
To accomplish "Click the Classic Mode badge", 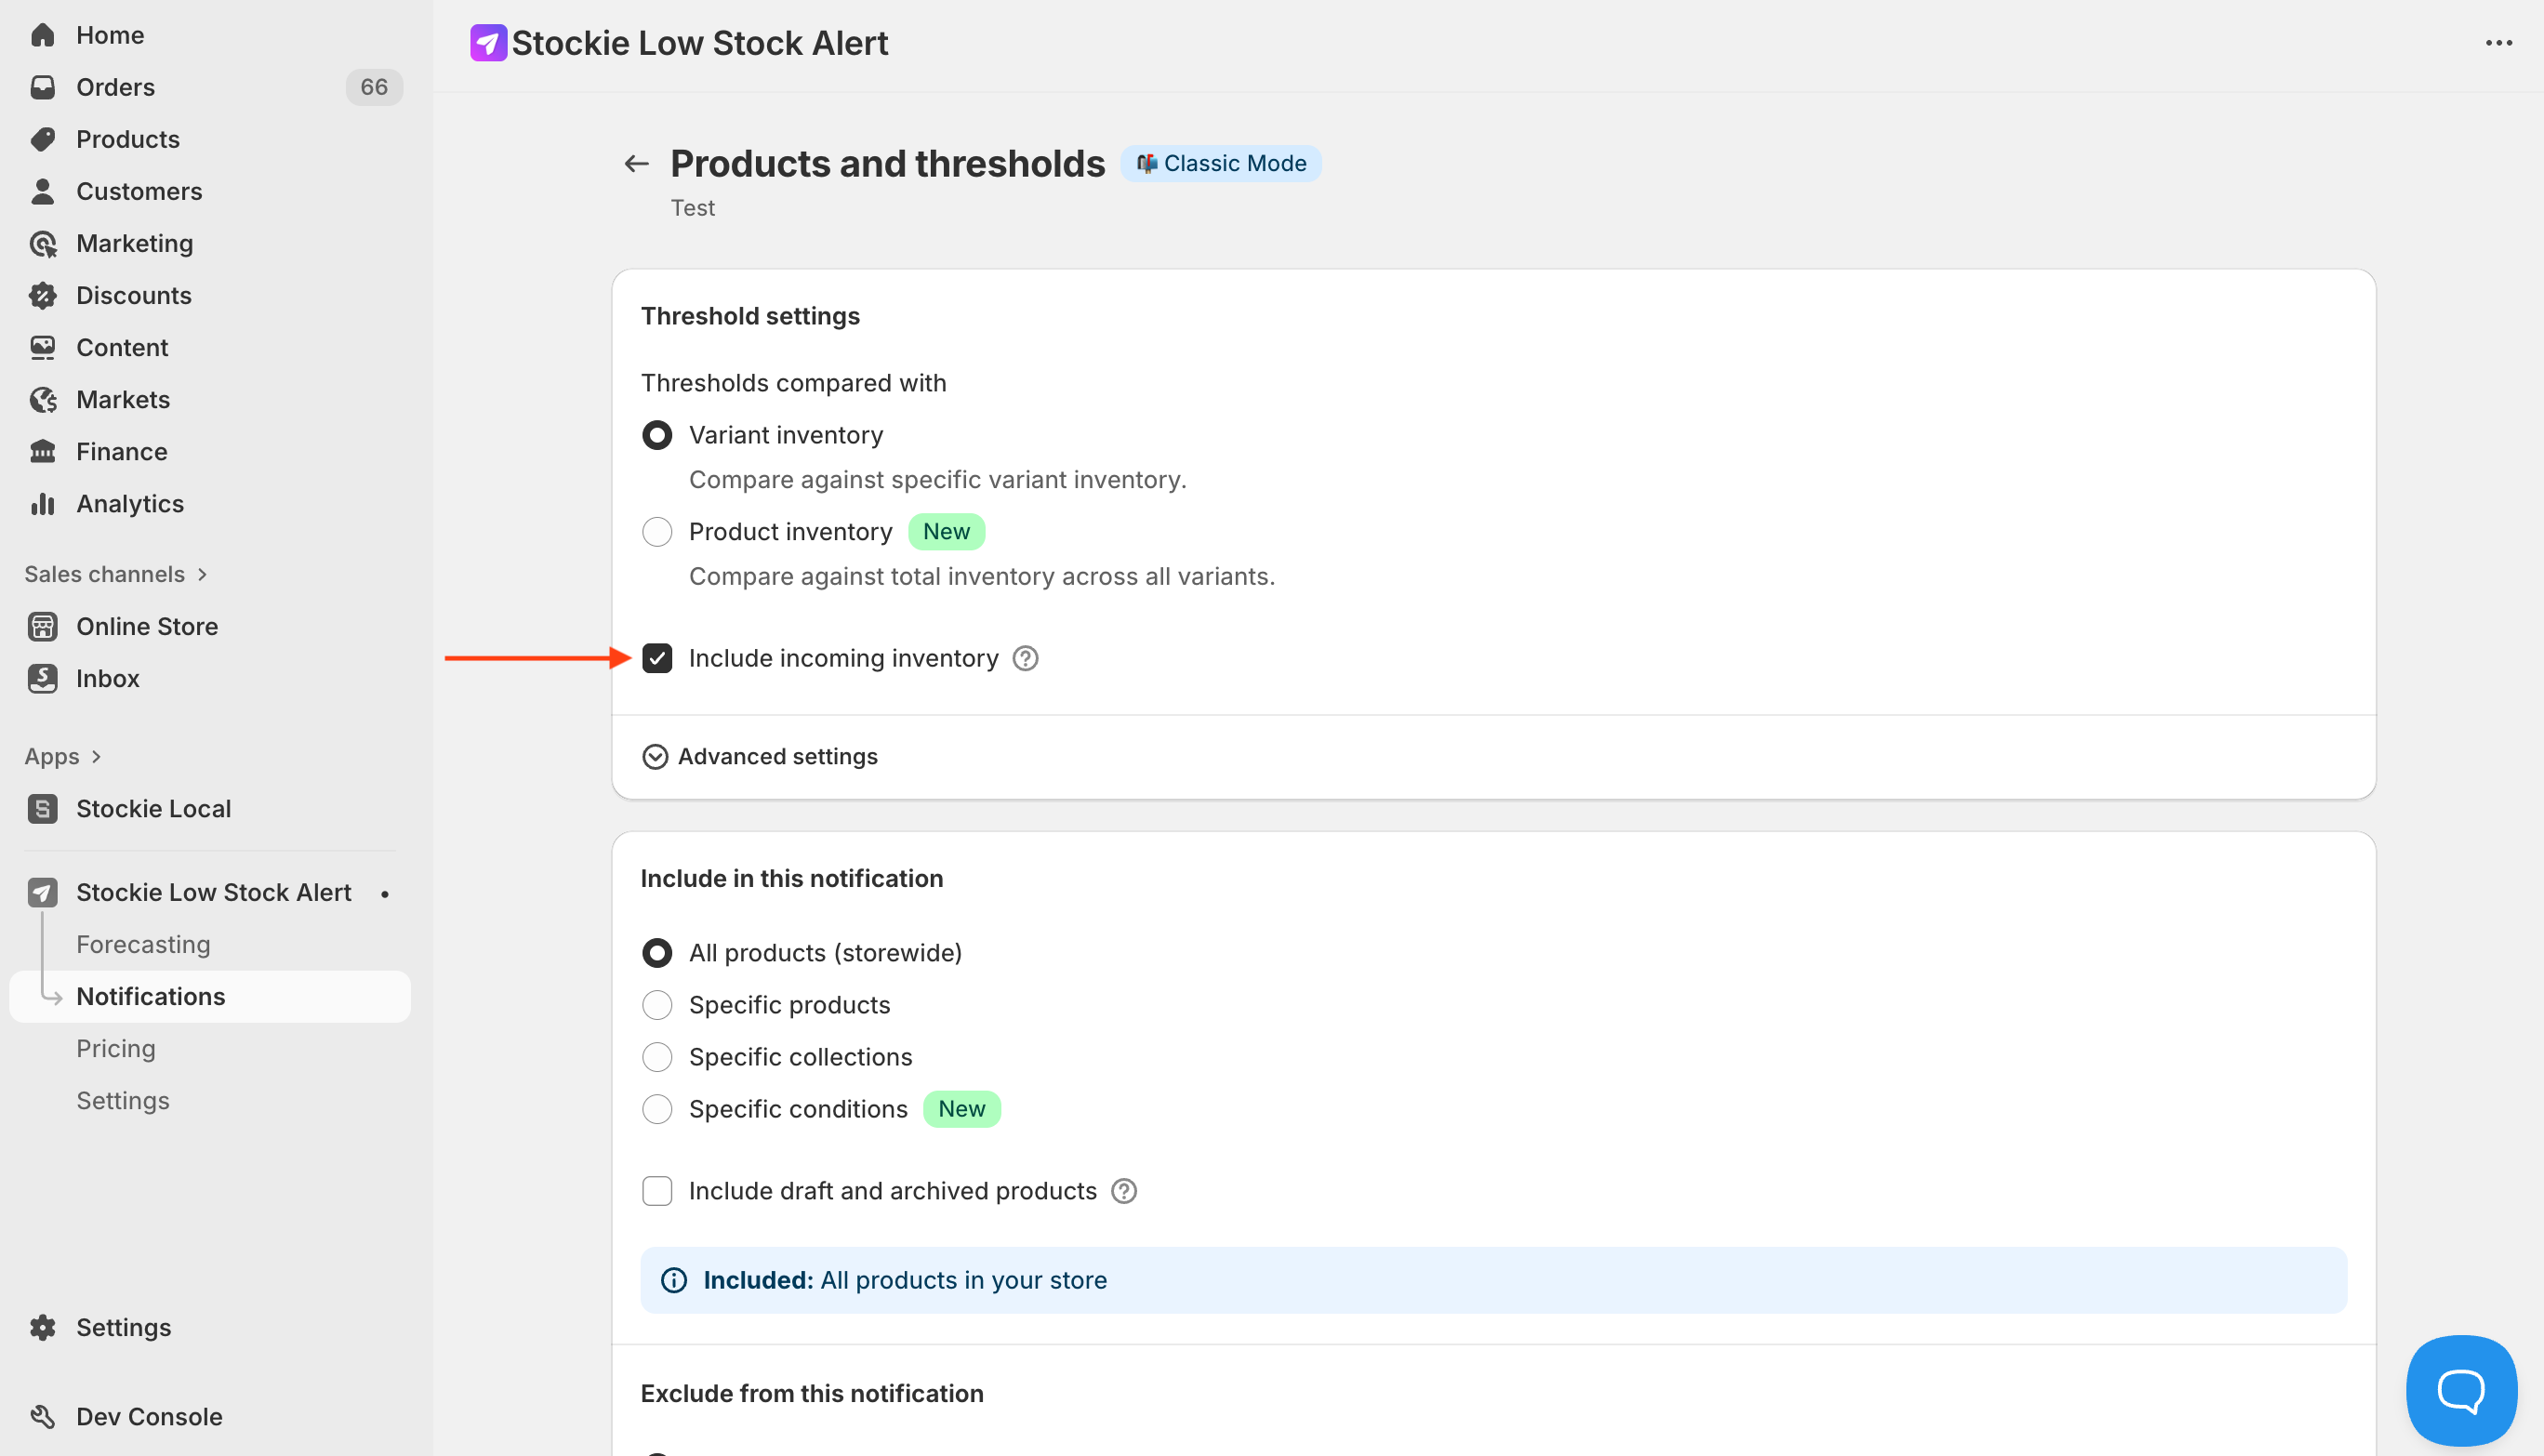I will 1220,163.
